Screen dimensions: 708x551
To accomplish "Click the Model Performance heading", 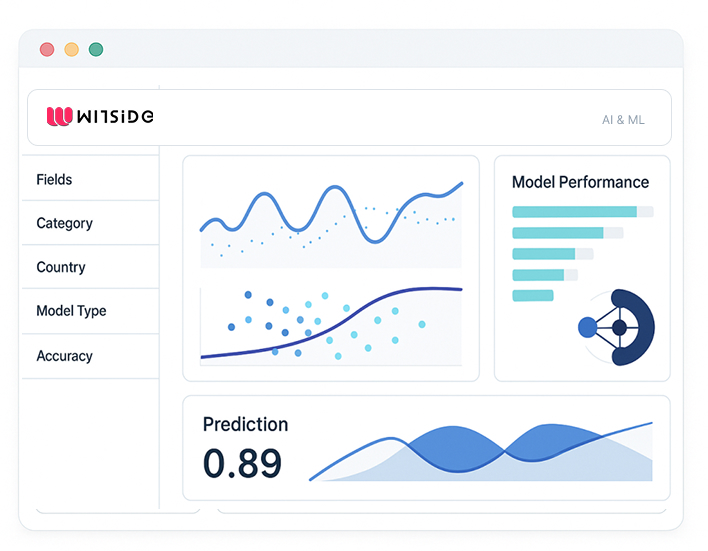I will tap(580, 182).
